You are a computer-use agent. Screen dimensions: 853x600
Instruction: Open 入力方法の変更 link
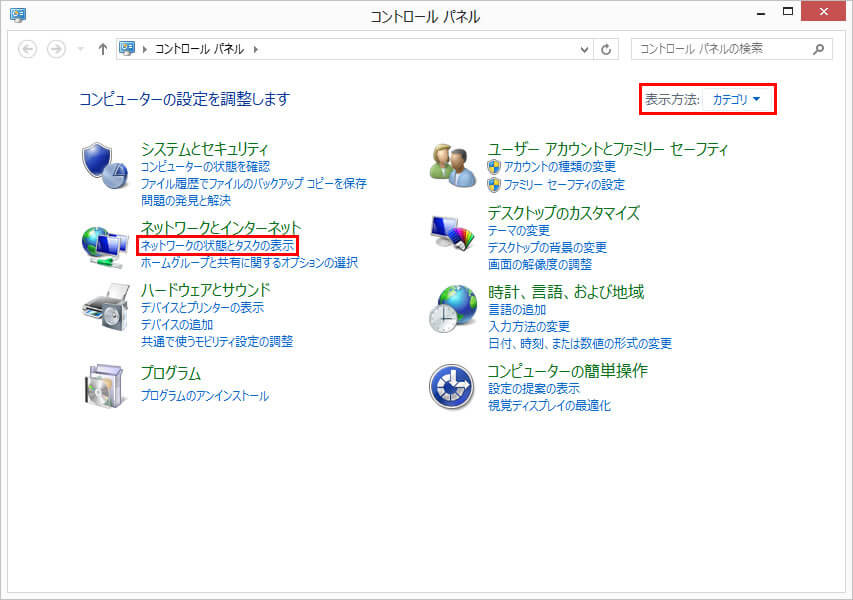pyautogui.click(x=529, y=326)
